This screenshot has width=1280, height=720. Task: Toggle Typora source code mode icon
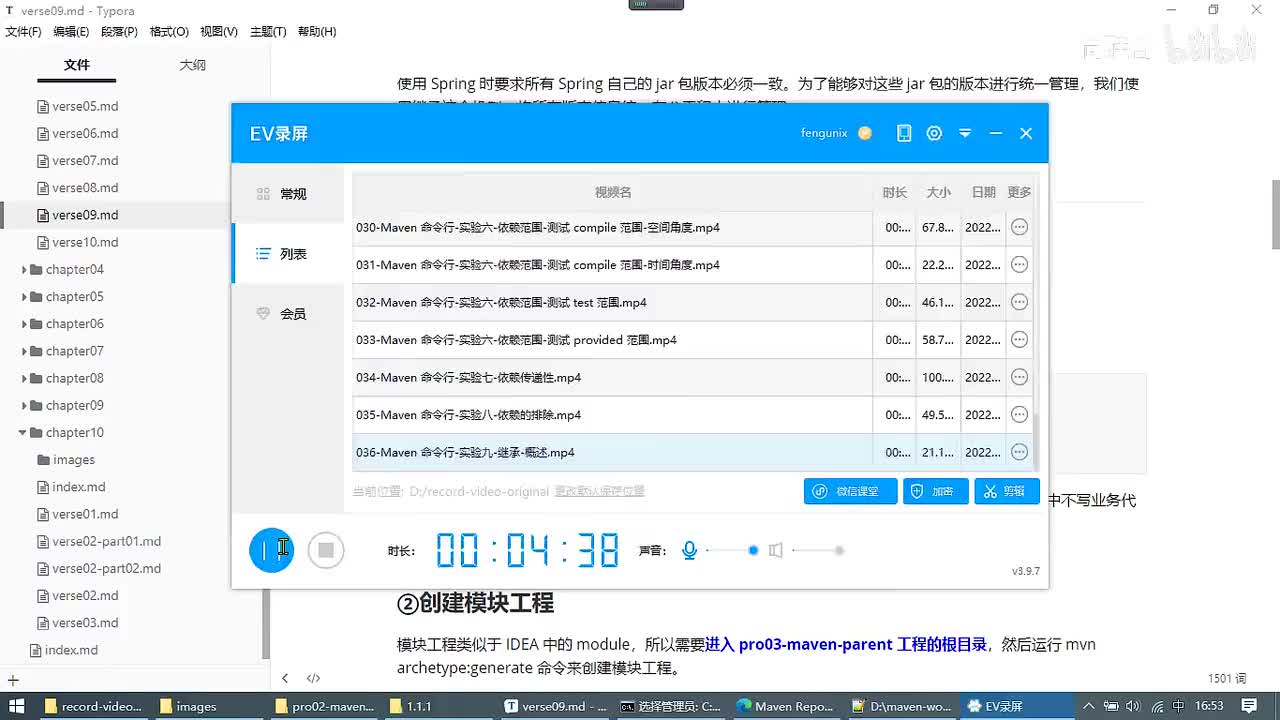[313, 678]
